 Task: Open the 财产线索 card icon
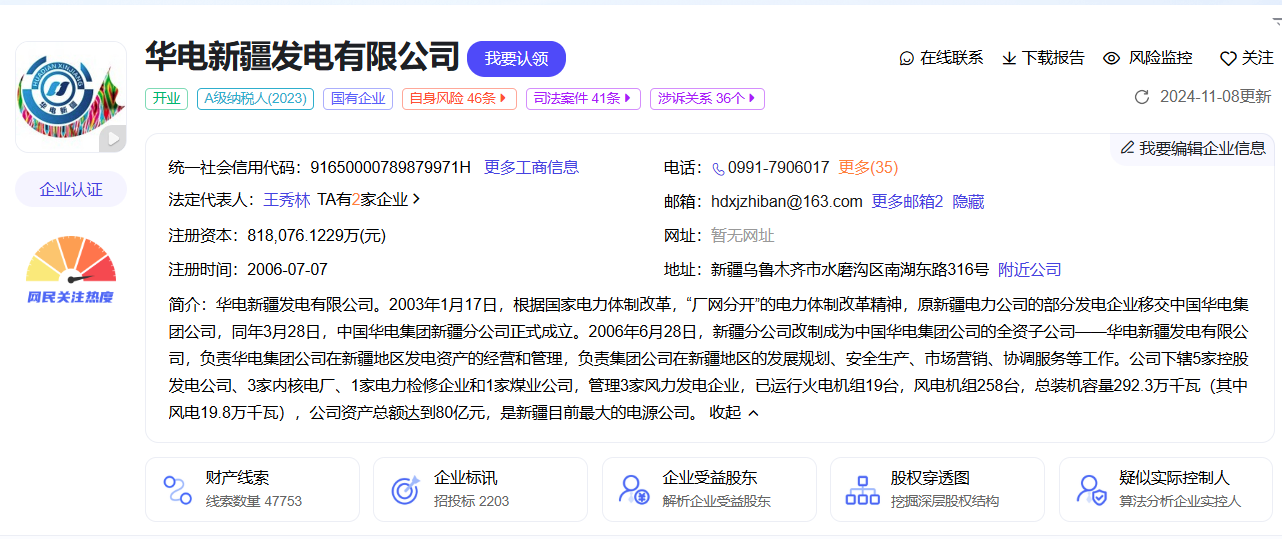coord(177,490)
